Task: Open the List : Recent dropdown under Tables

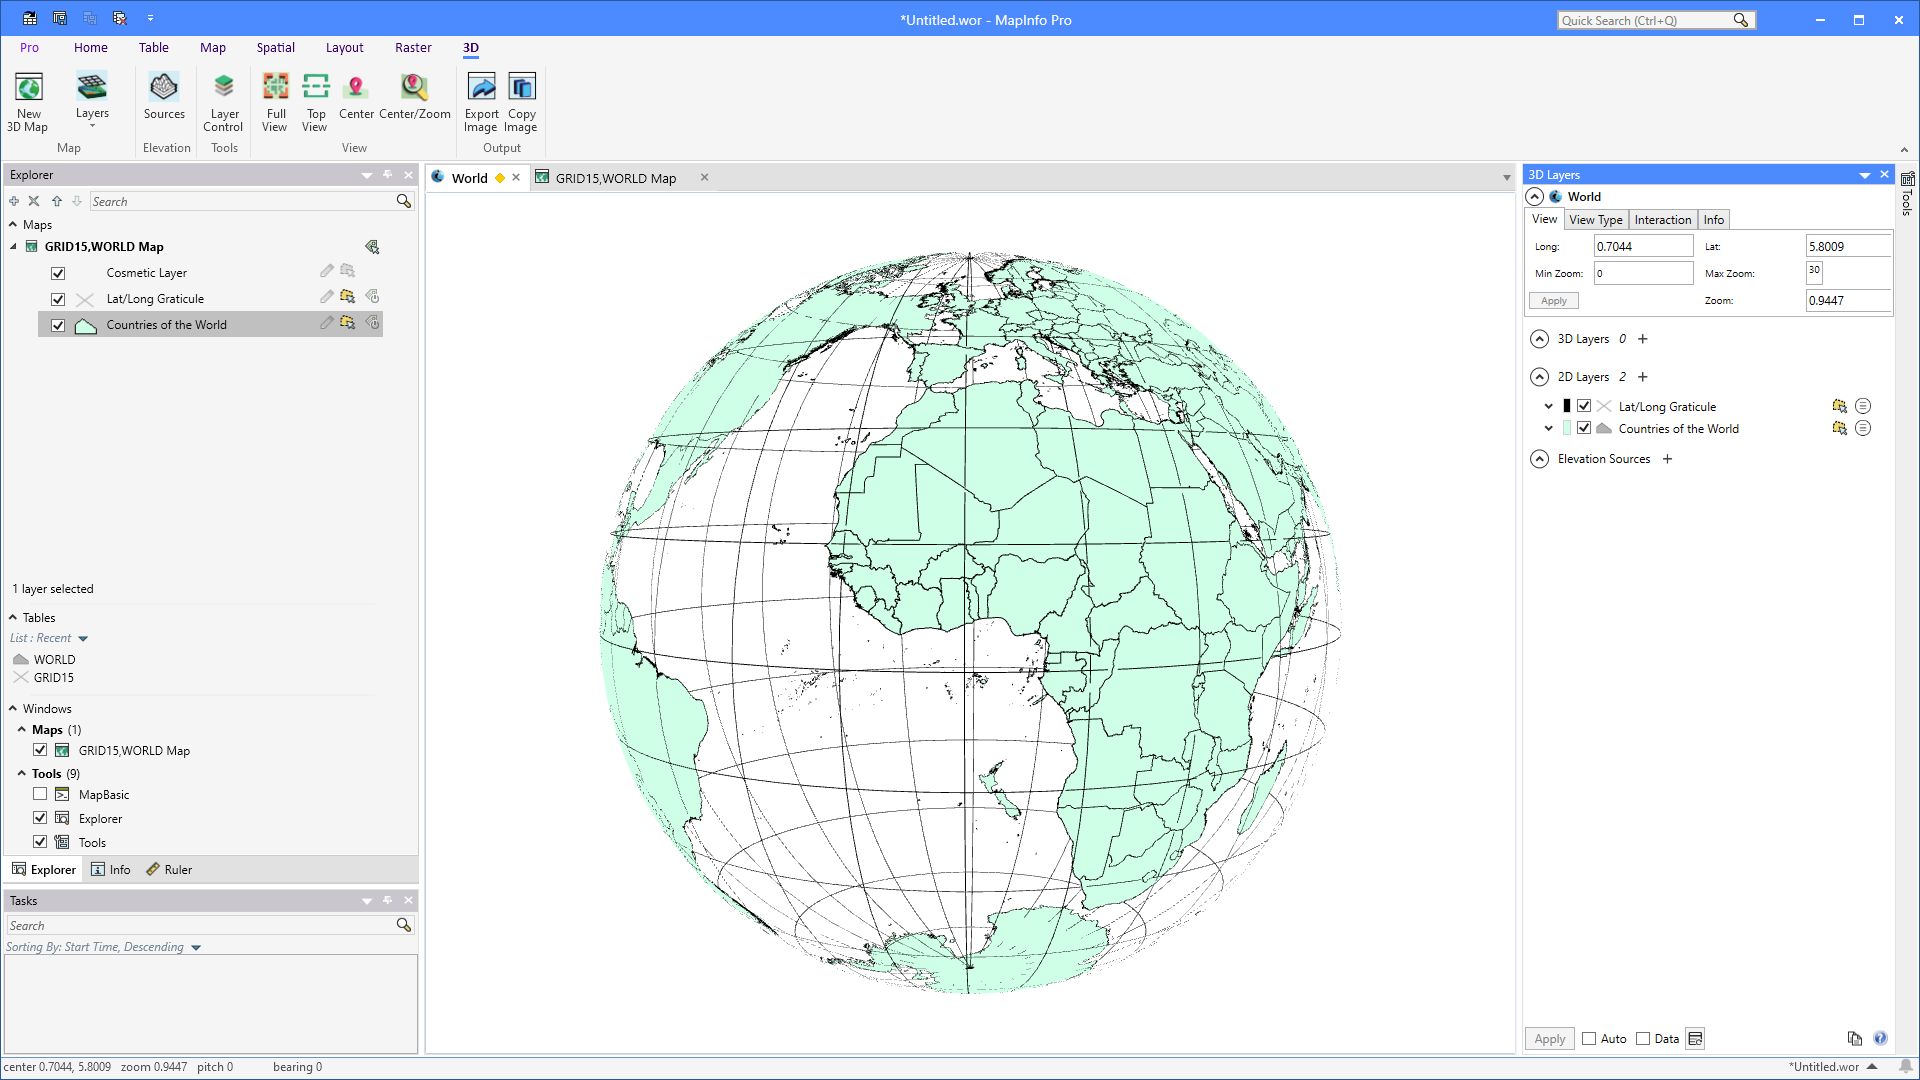Action: (x=82, y=637)
